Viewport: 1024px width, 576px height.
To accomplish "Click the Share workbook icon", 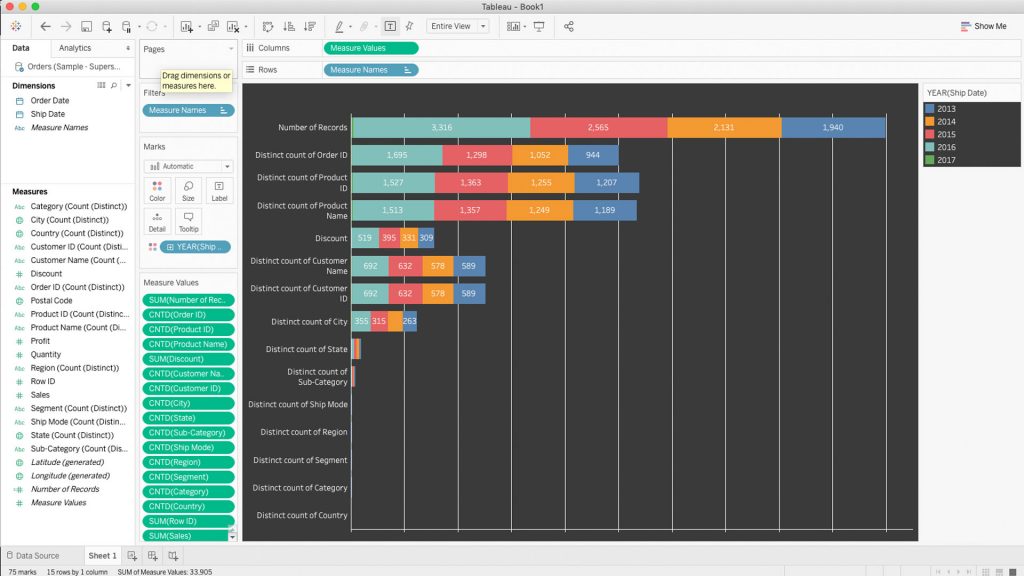I will pos(569,27).
